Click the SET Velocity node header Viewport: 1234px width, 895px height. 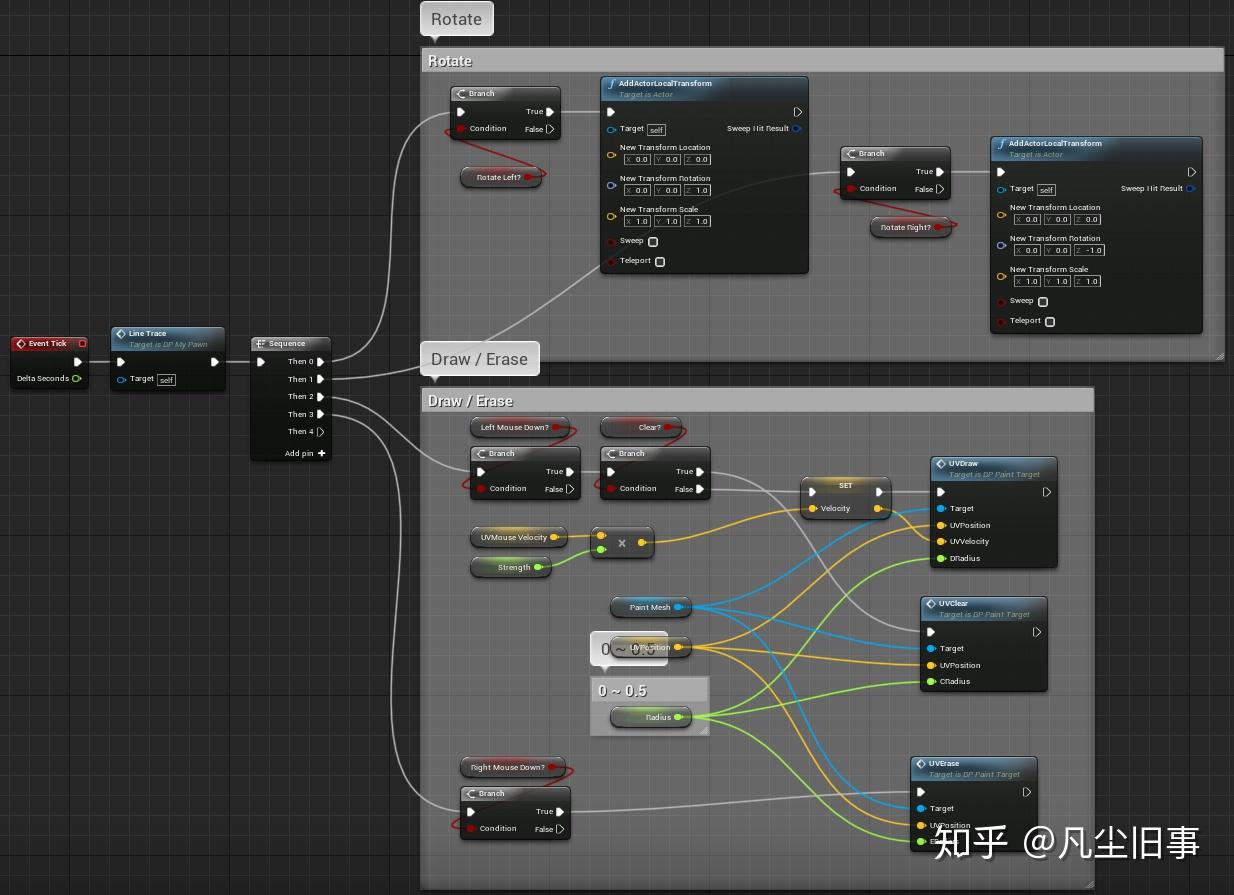point(845,485)
